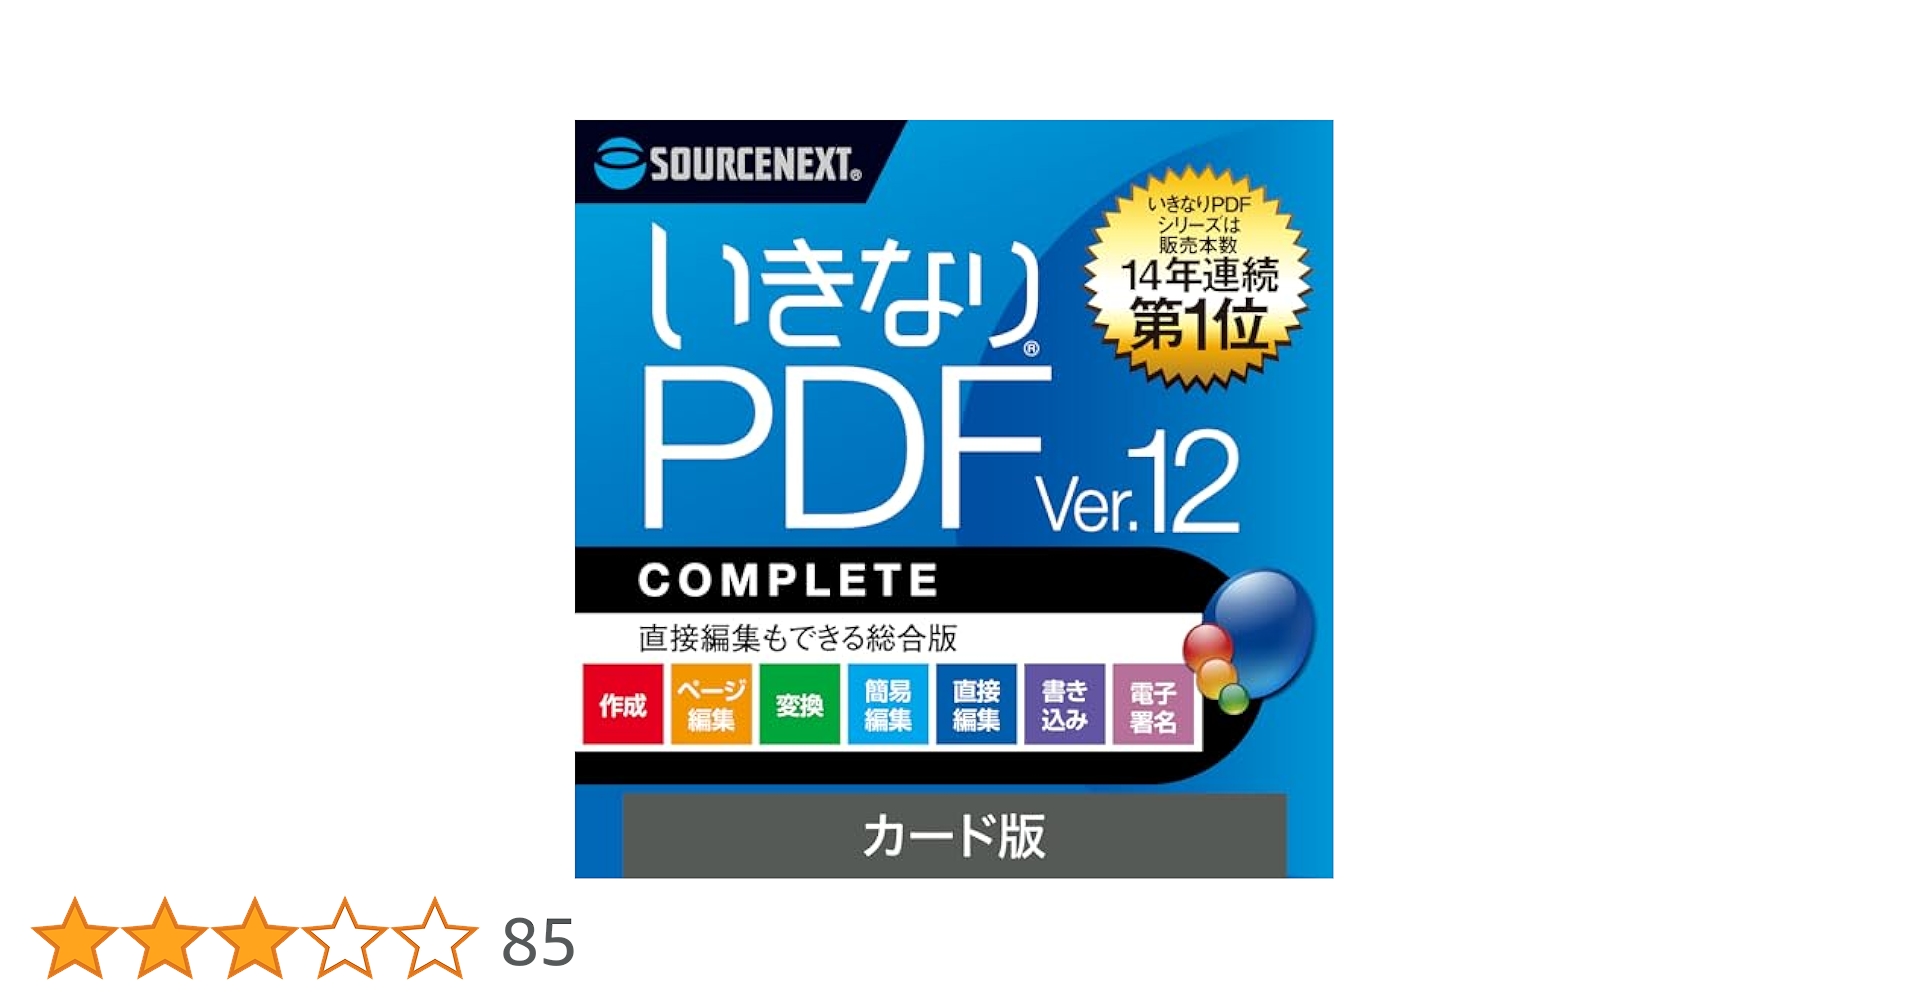The image size is (1910, 1000).
Task: Click the light blue 簡易編集 tile
Action: pyautogui.click(x=888, y=704)
